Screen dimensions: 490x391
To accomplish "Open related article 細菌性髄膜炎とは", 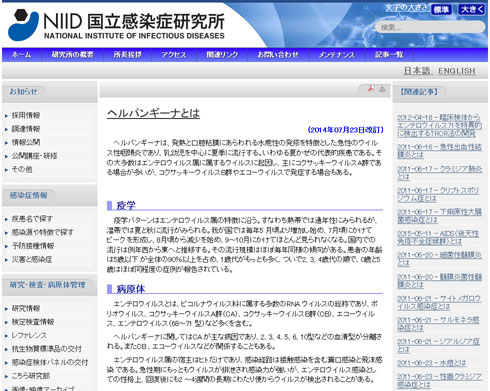I will [x=439, y=259].
